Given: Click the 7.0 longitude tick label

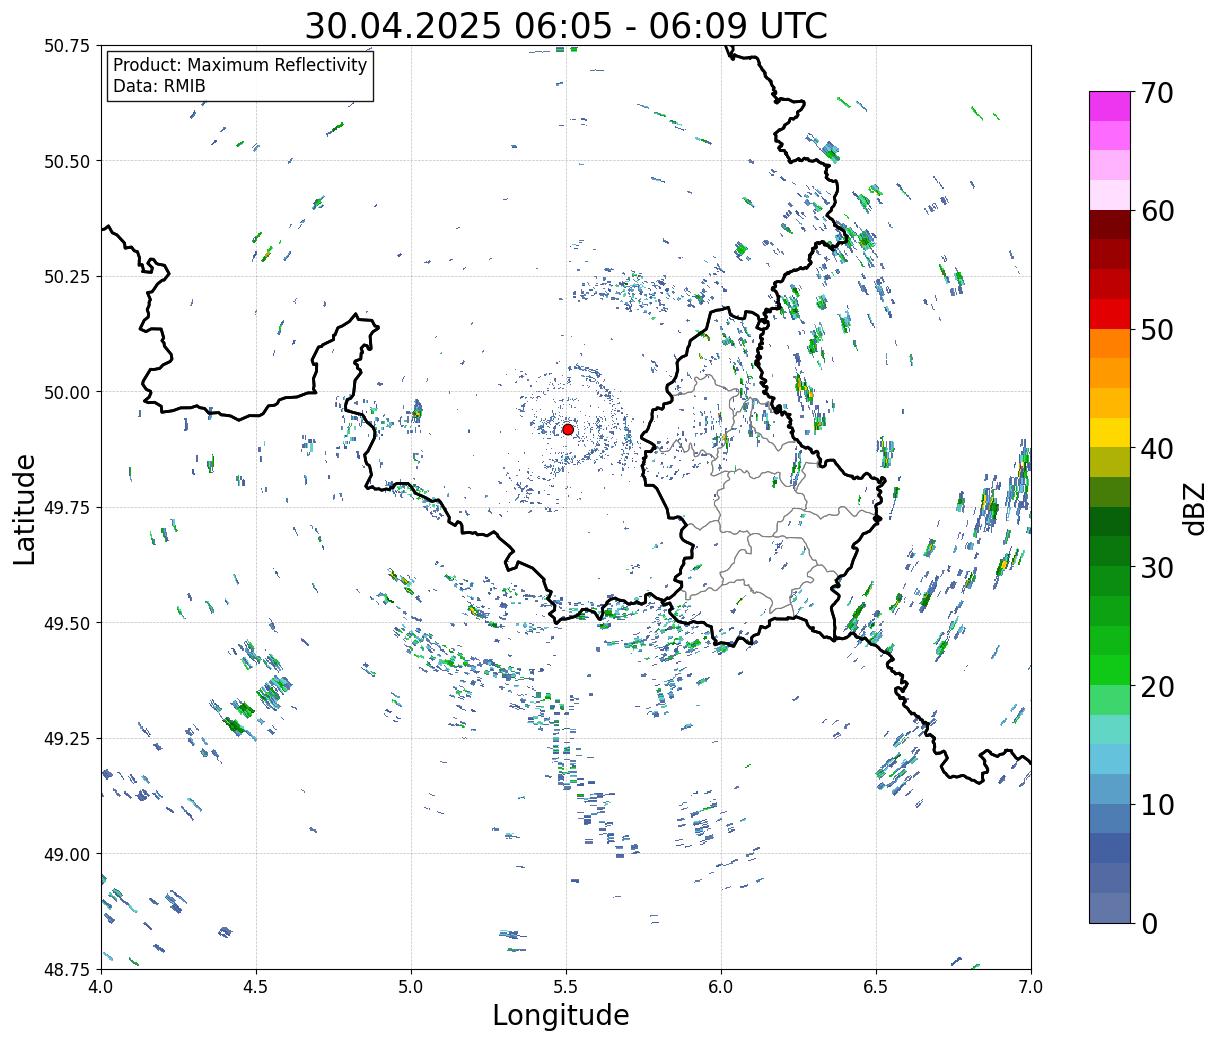Looking at the screenshot, I should coord(1031,987).
